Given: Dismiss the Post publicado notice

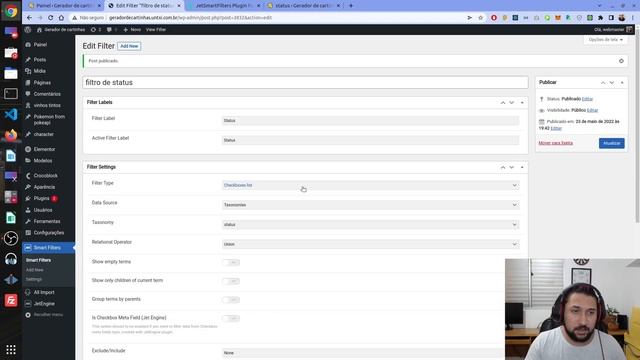Looking at the screenshot, I should pyautogui.click(x=621, y=61).
